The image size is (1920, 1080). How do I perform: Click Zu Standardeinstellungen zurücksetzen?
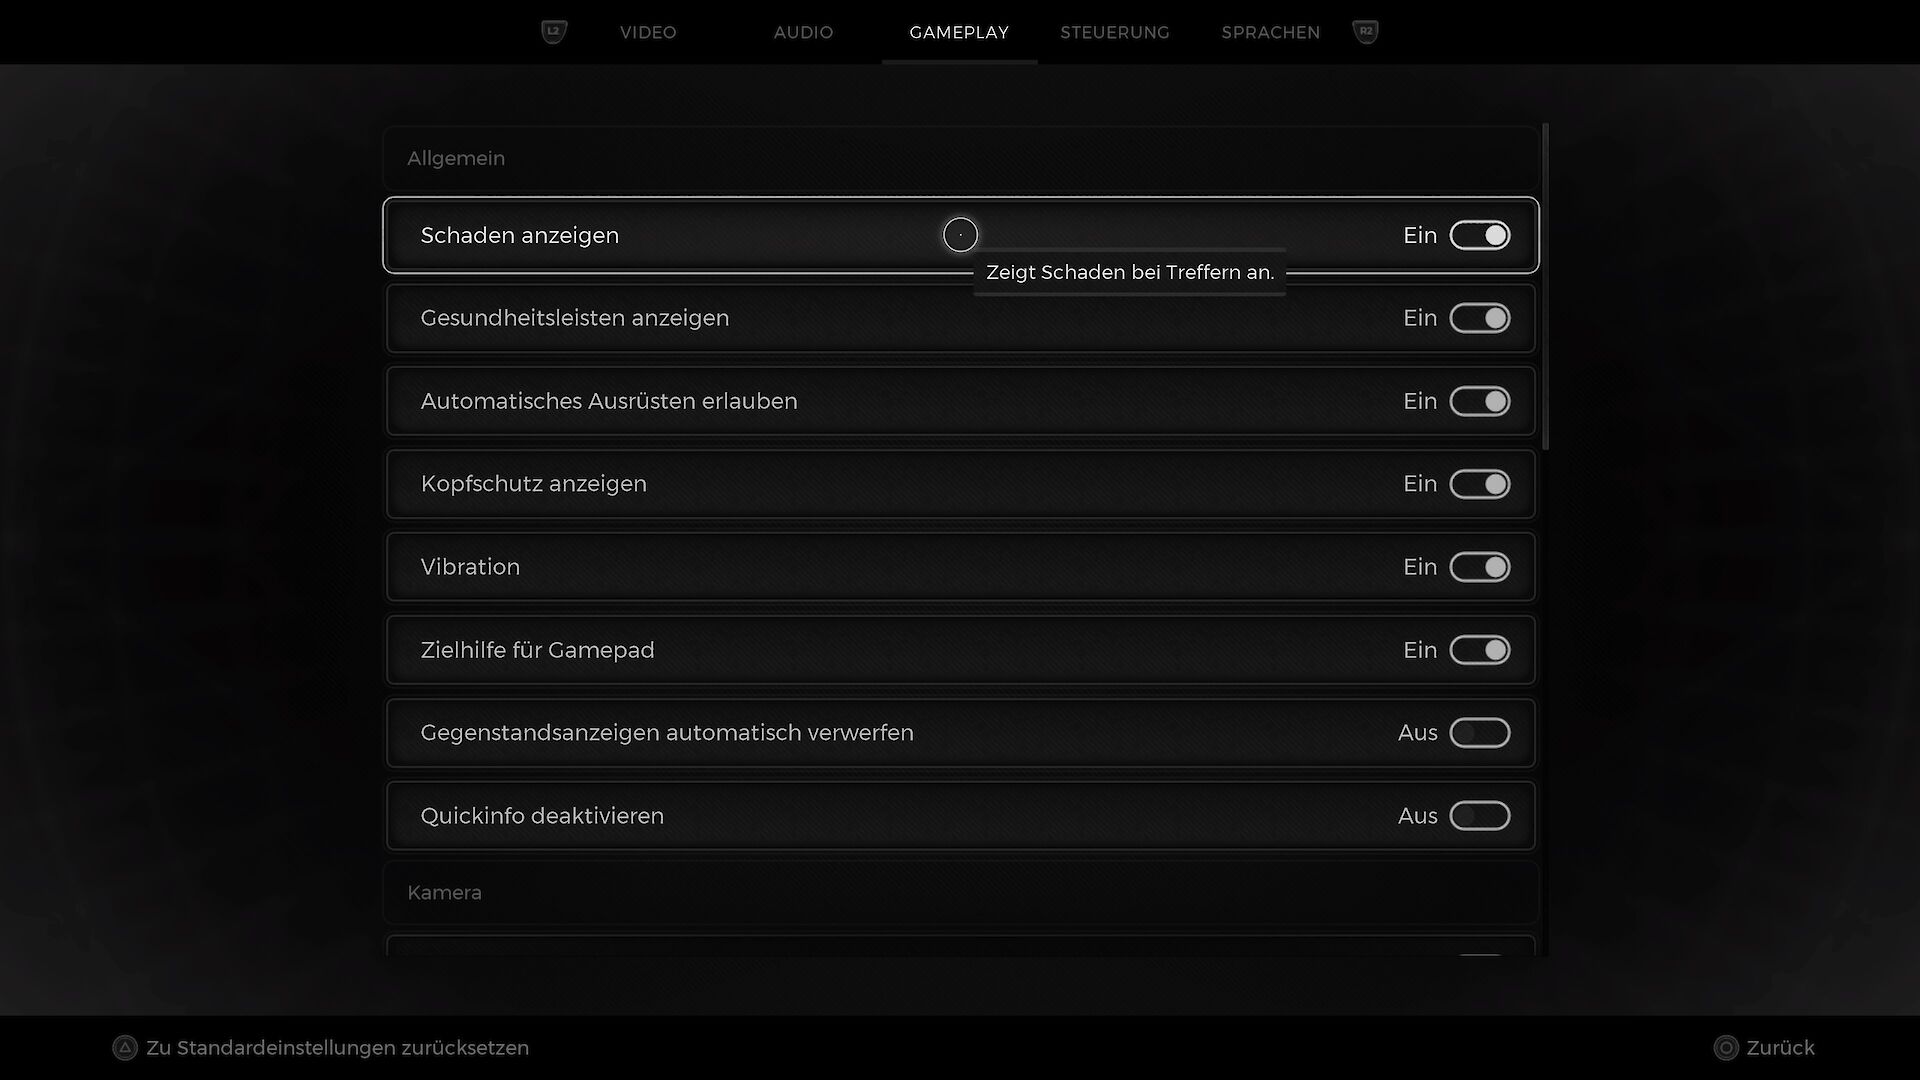(337, 1048)
